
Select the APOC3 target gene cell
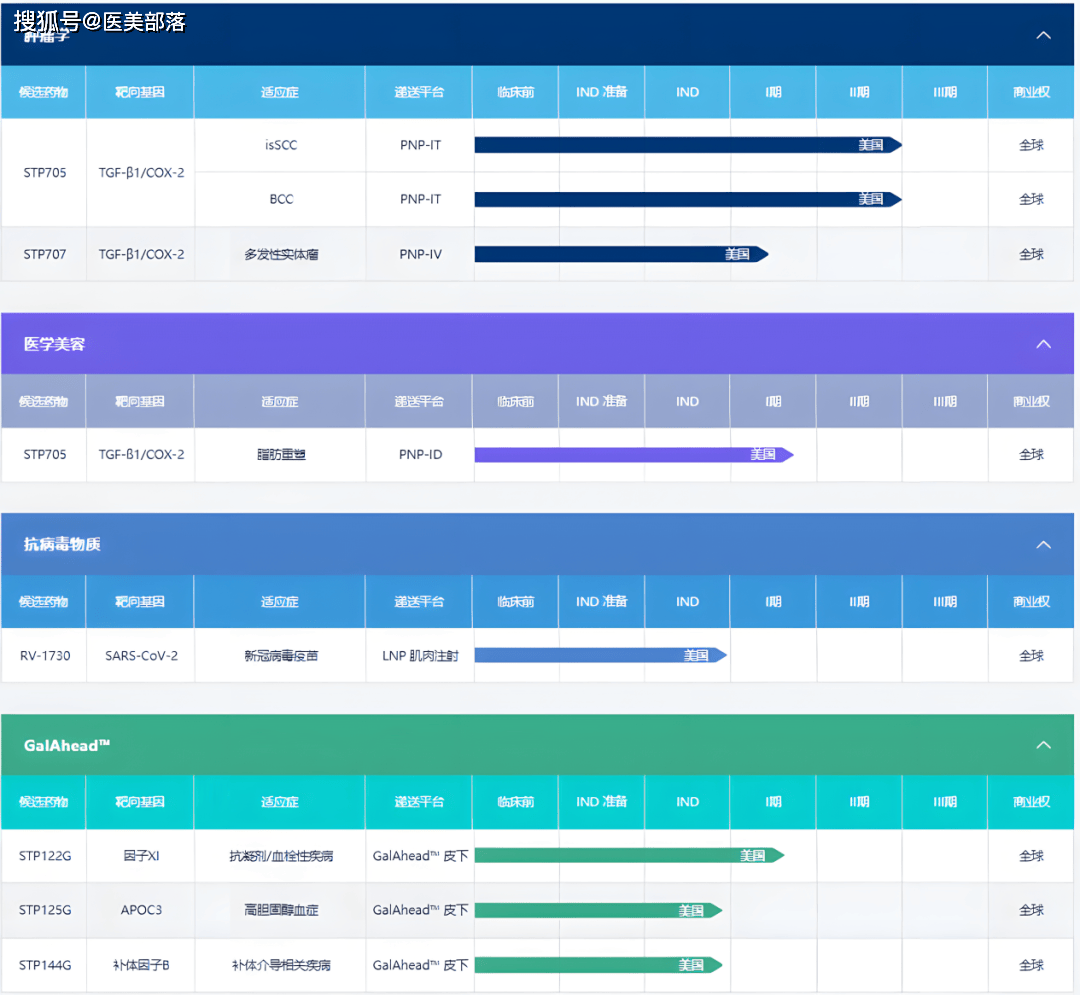click(x=141, y=910)
